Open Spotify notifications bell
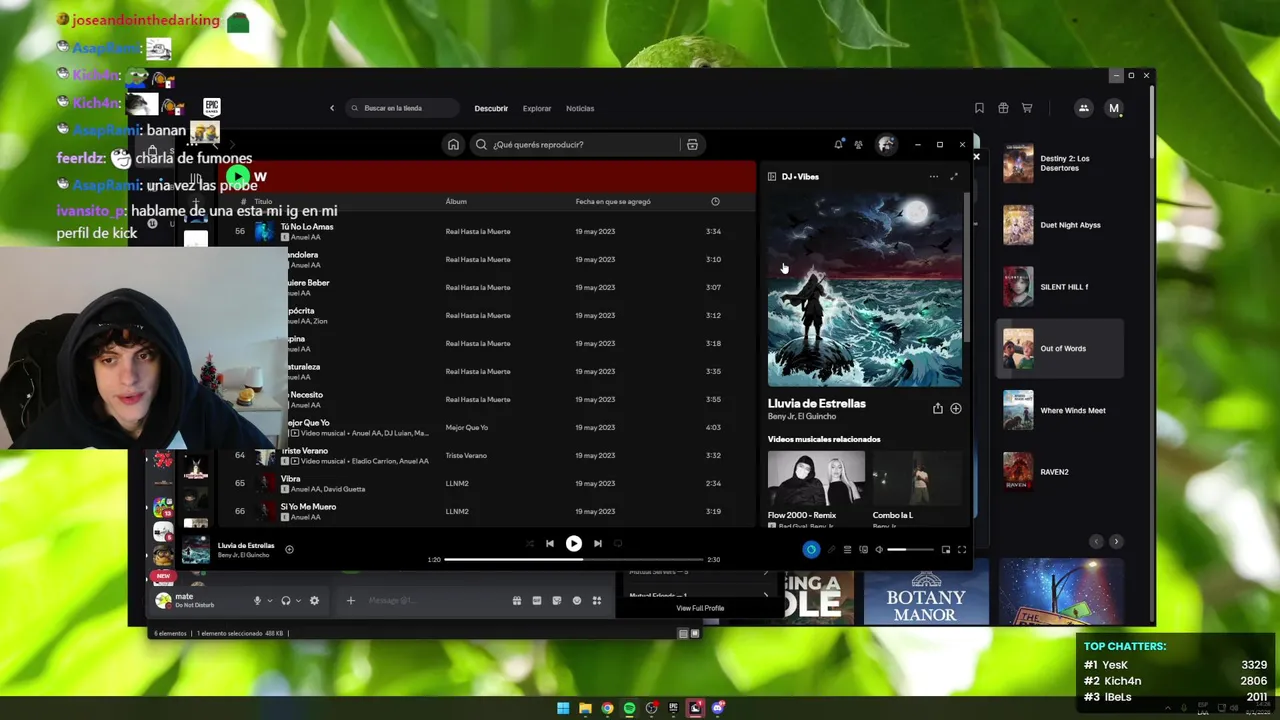Viewport: 1280px width, 720px height. click(838, 144)
